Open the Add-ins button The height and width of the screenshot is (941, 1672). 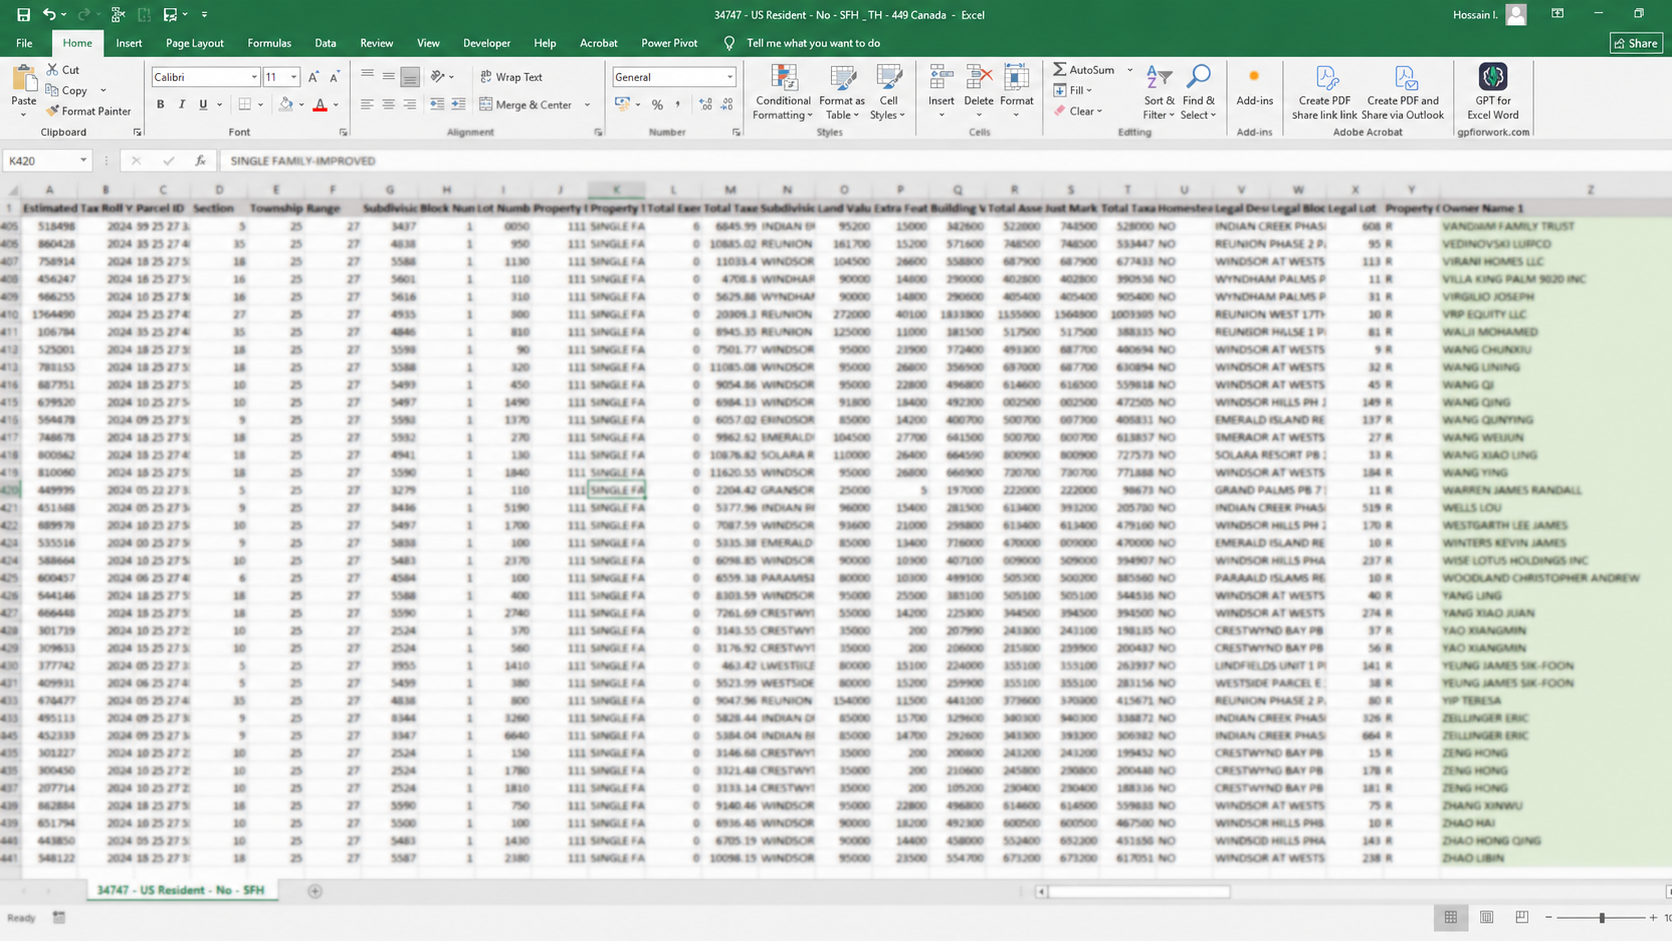[x=1254, y=87]
